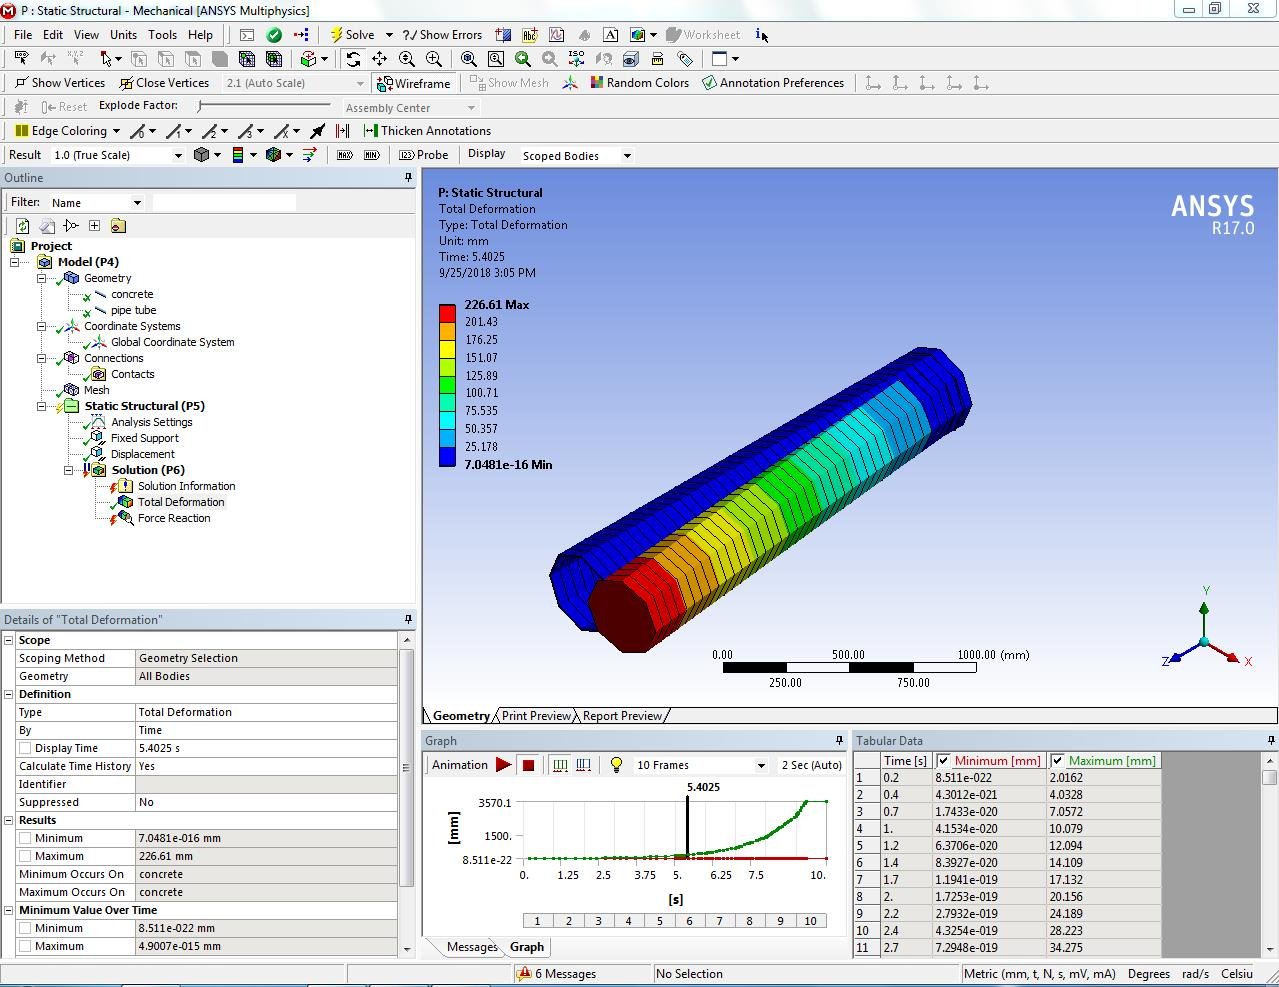Open the Tools menu
Screen dimensions: 1279x987
[162, 34]
